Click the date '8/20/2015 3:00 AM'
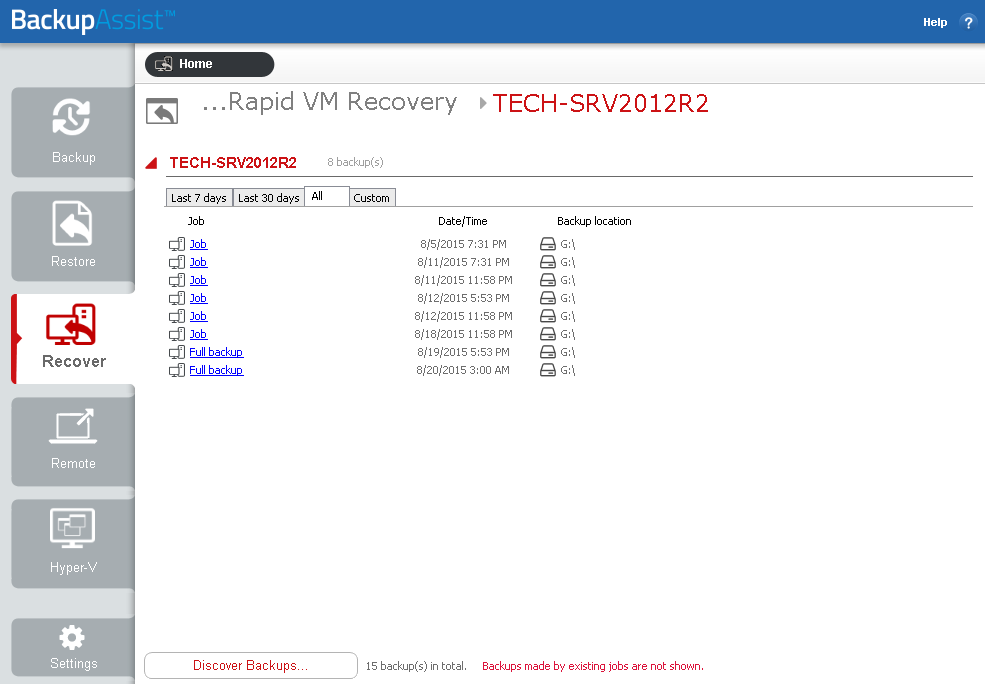Screen dimensions: 985x684 [x=463, y=370]
